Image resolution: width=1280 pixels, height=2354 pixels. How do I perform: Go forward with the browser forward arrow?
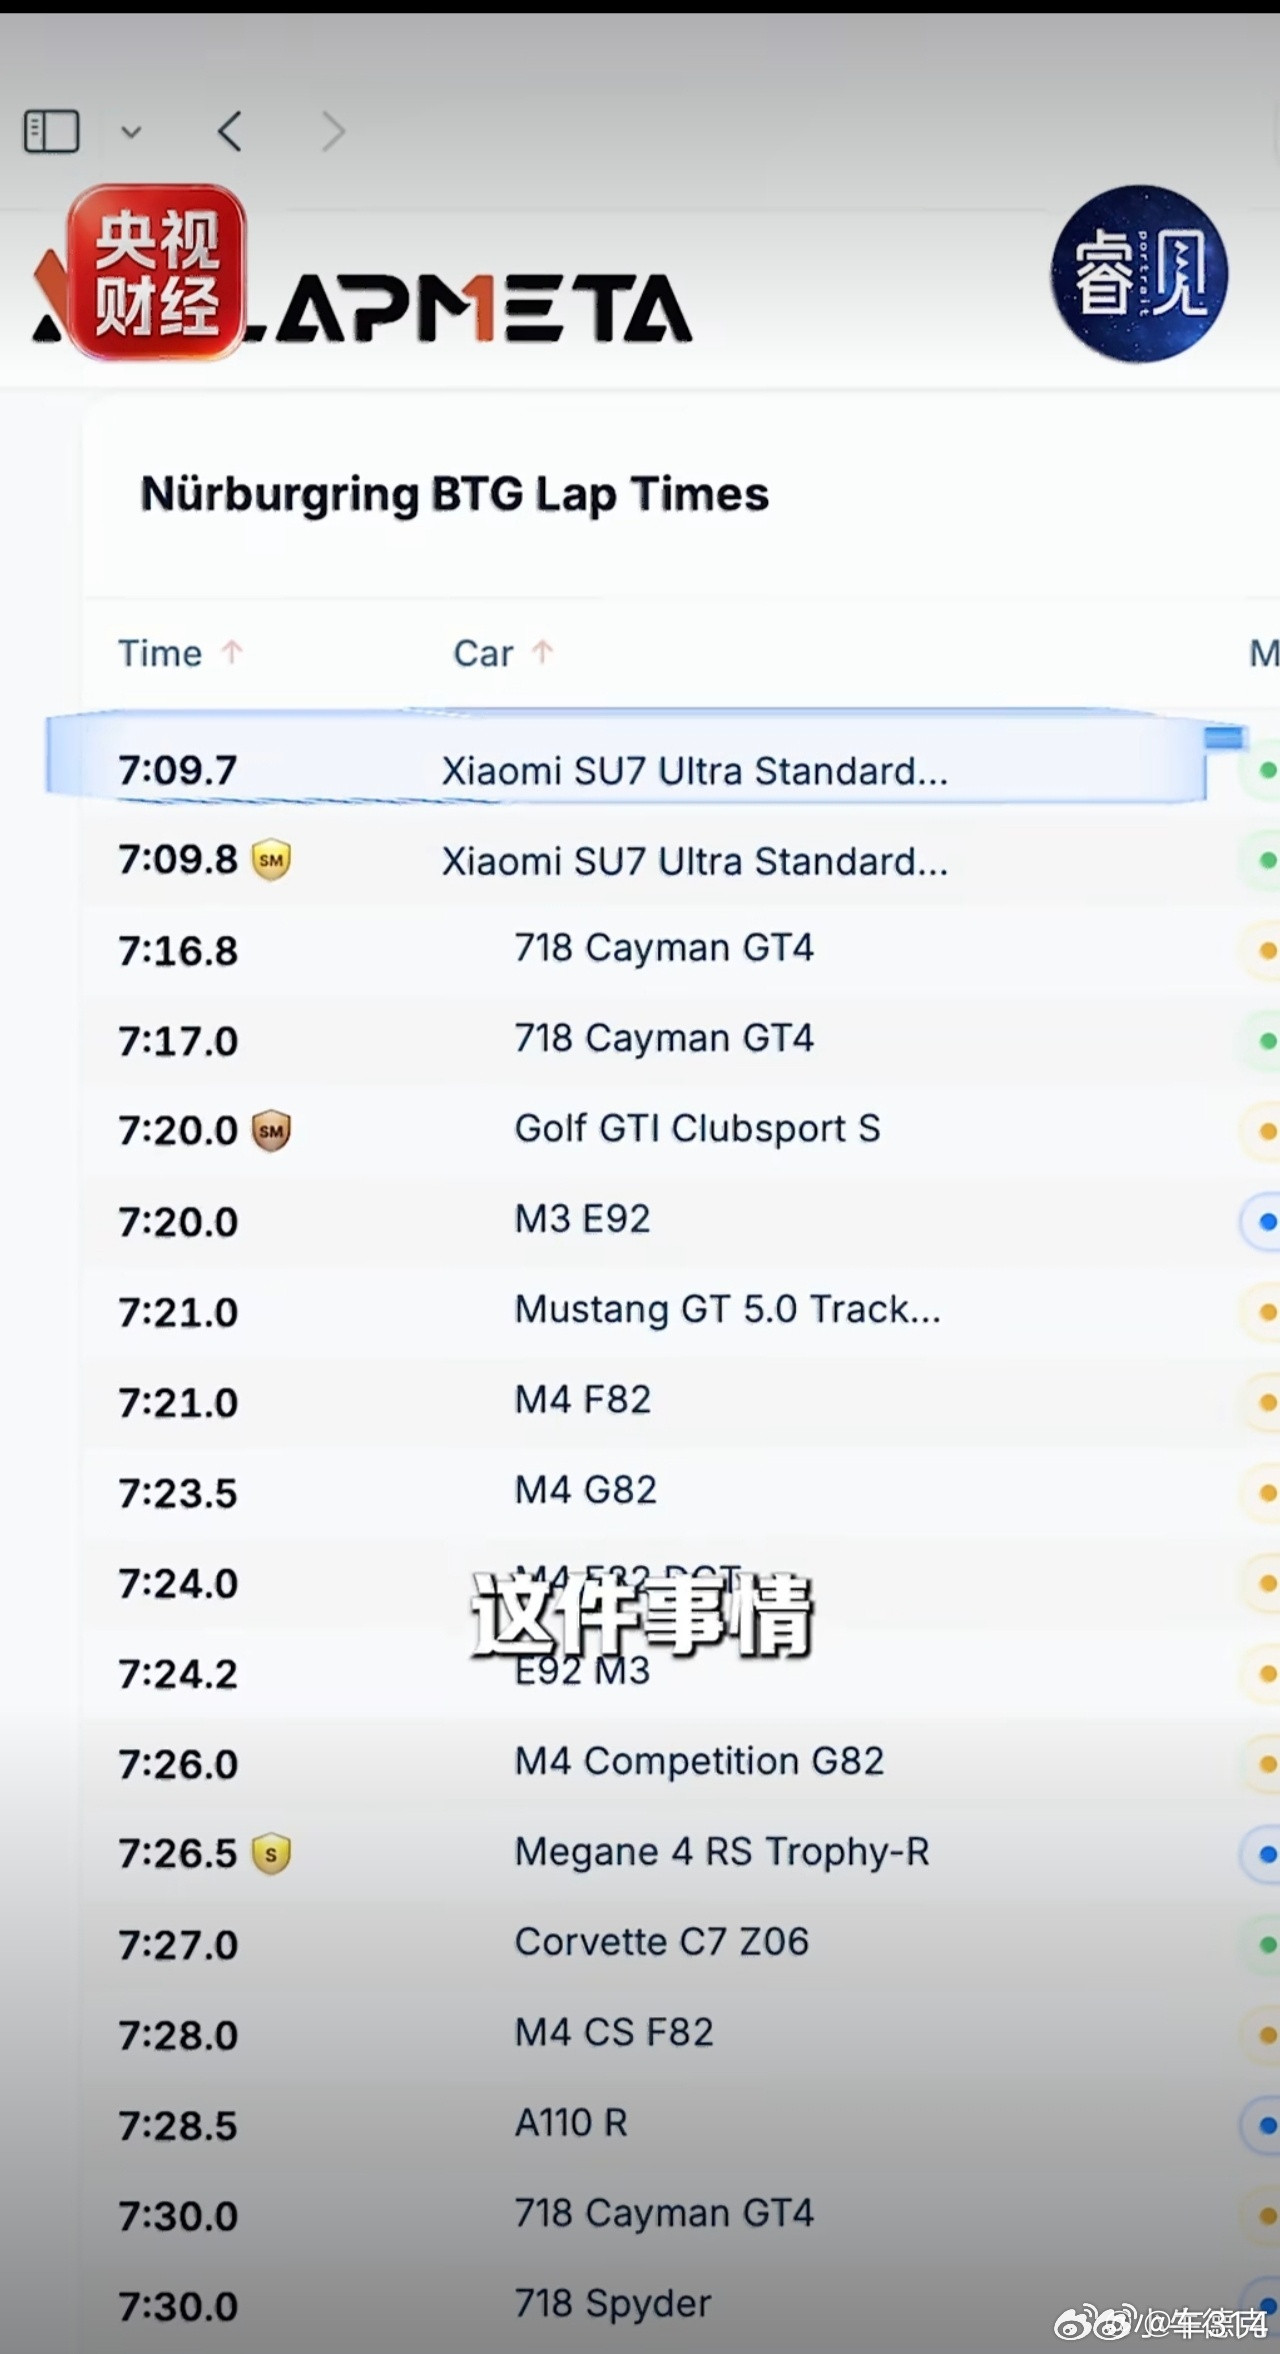tap(334, 131)
